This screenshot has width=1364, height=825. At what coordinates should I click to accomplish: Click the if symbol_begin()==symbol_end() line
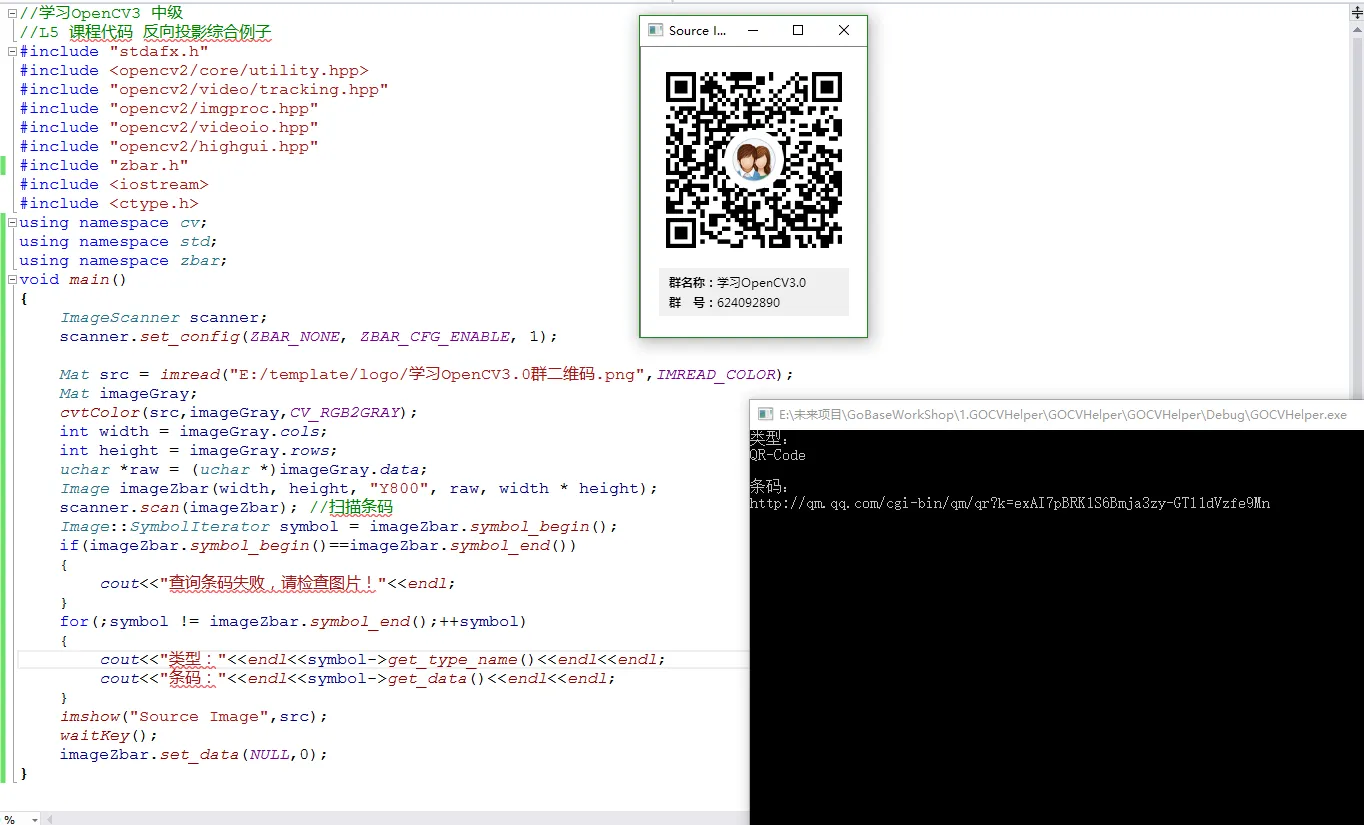coord(319,545)
